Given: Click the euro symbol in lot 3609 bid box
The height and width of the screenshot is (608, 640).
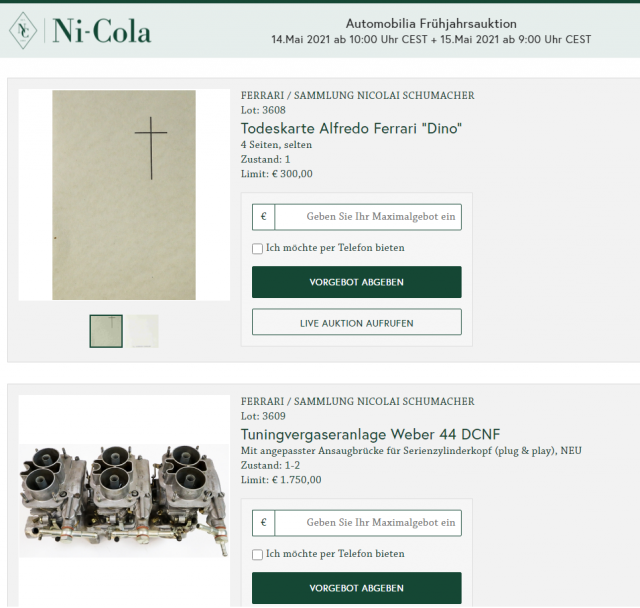Looking at the screenshot, I should (264, 522).
